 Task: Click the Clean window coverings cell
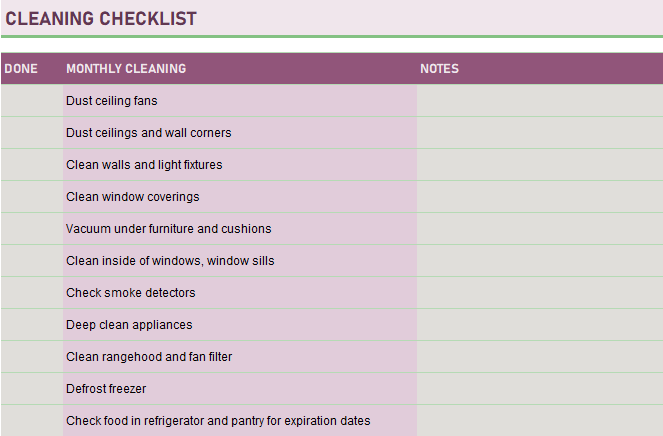(x=133, y=197)
